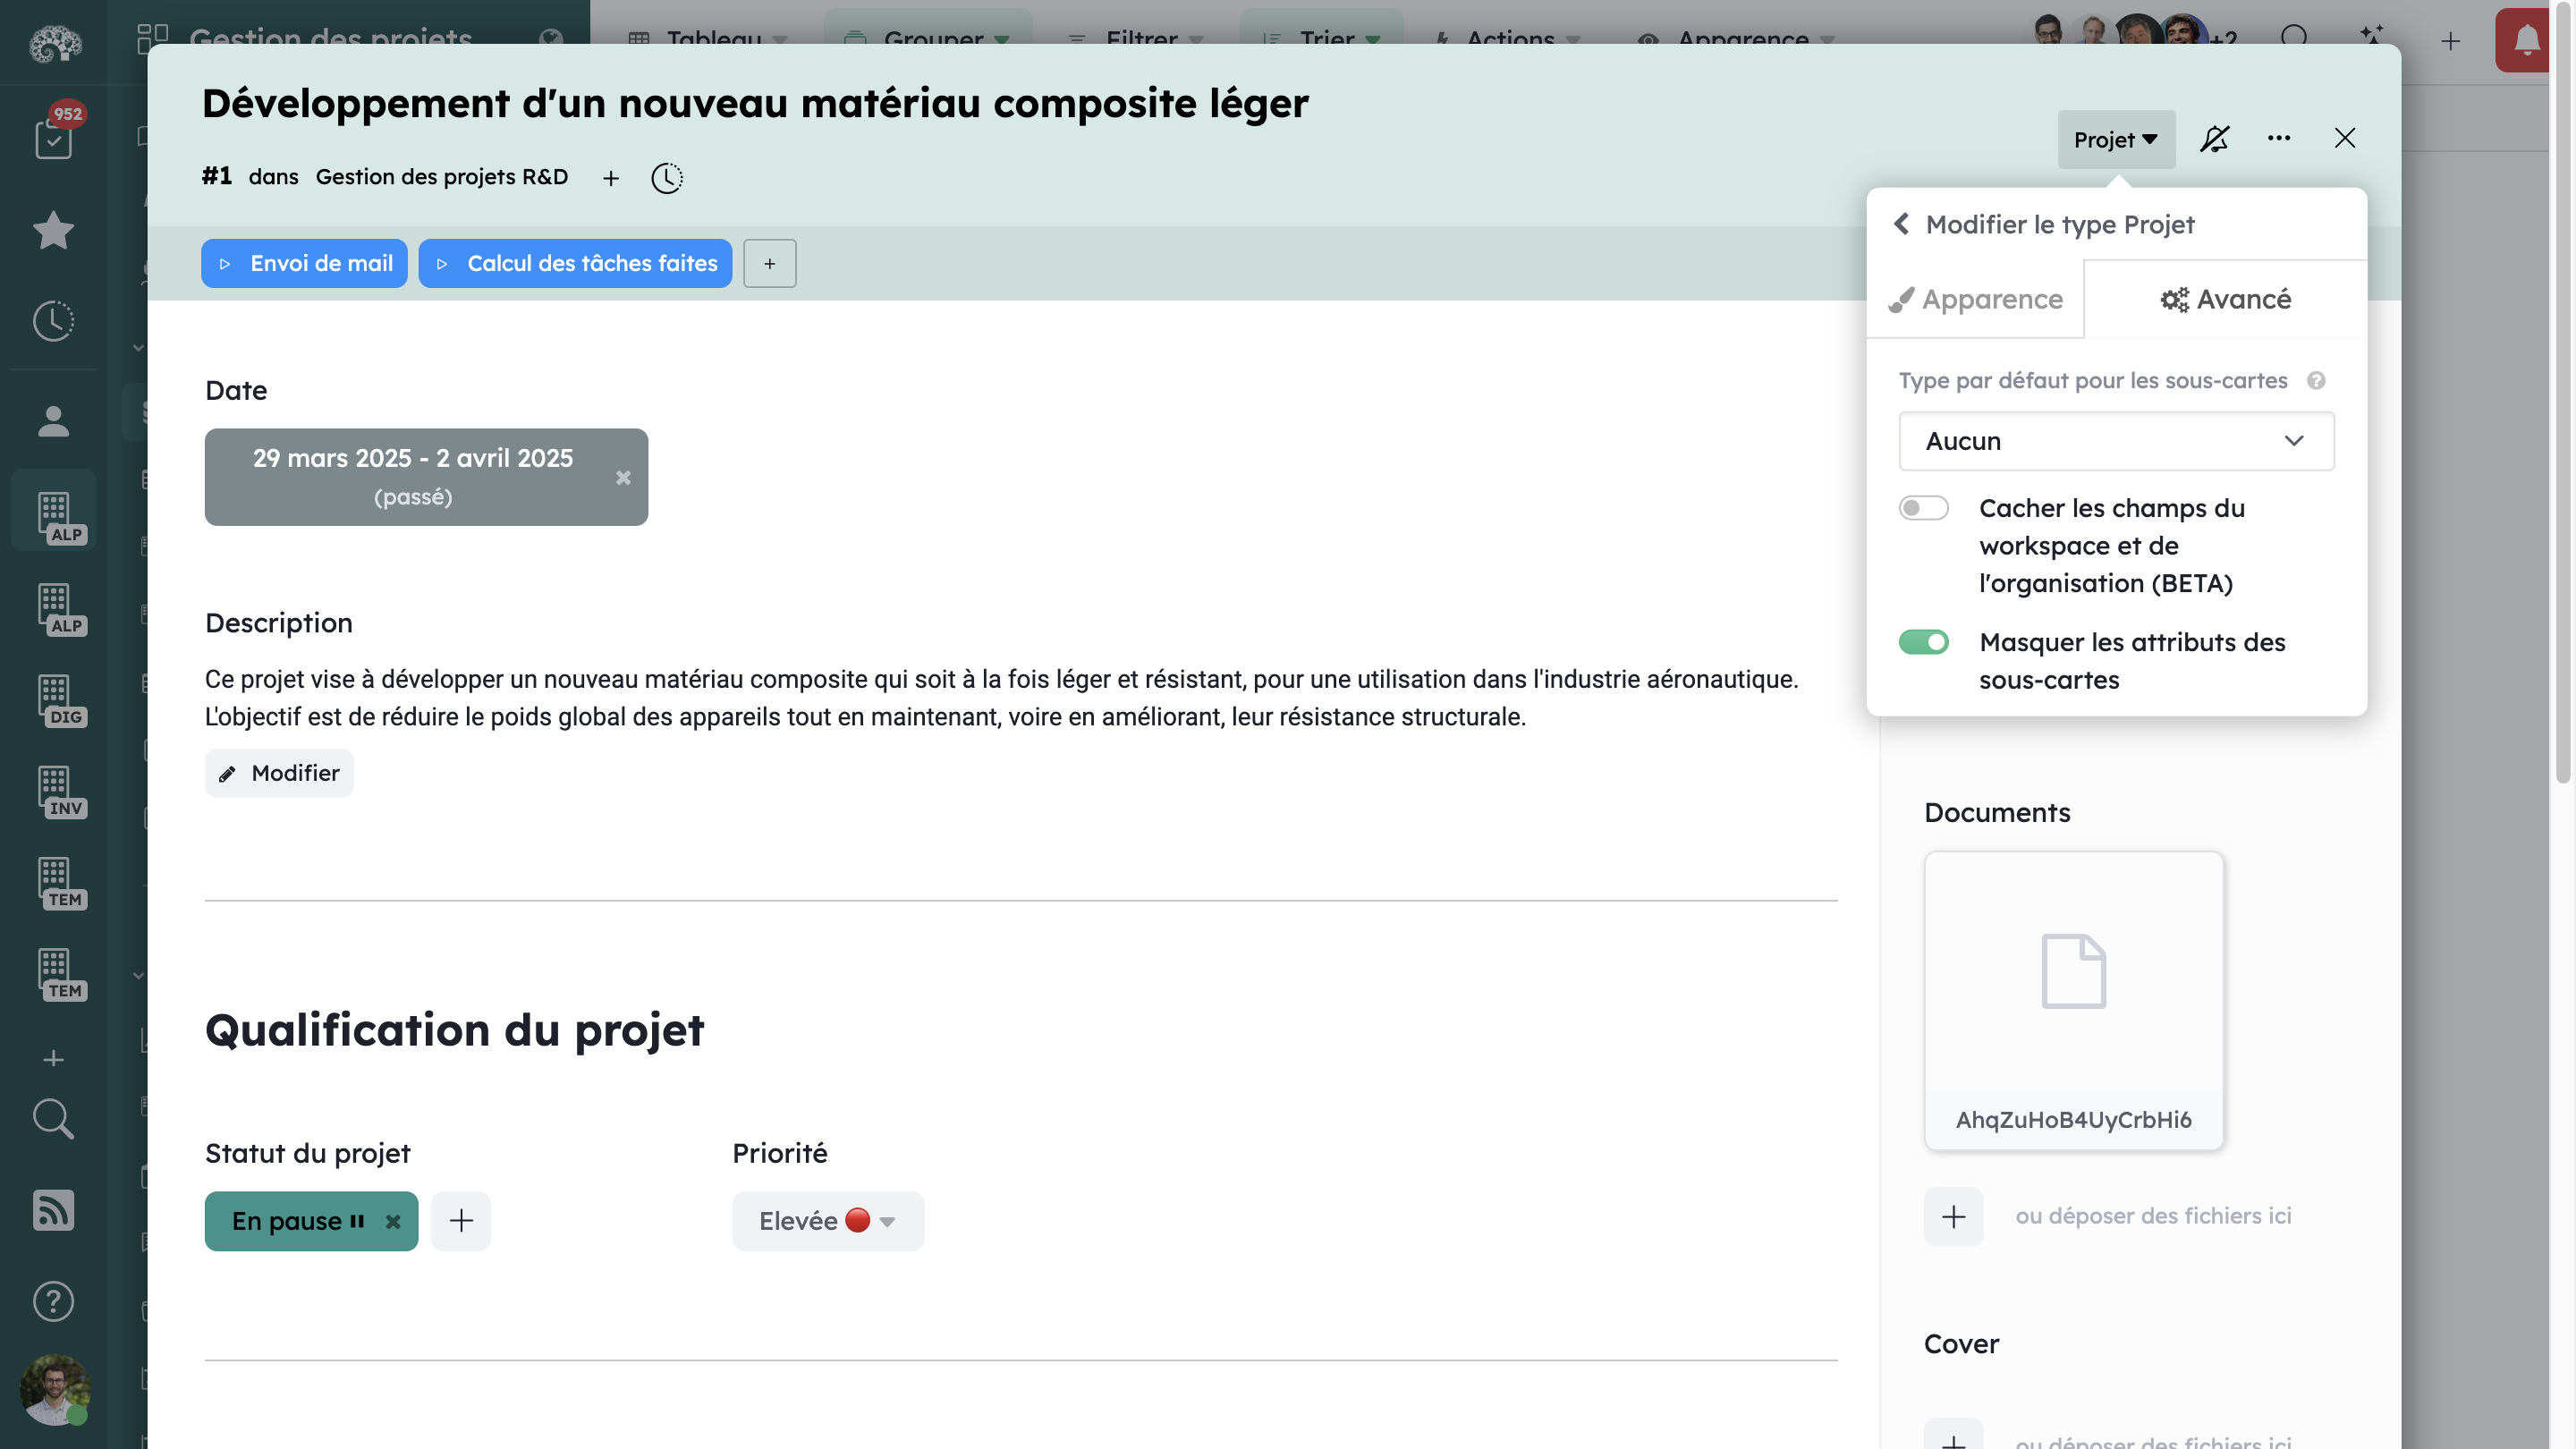
Task: Select the red priority dot next to Elevée
Action: 857,1220
